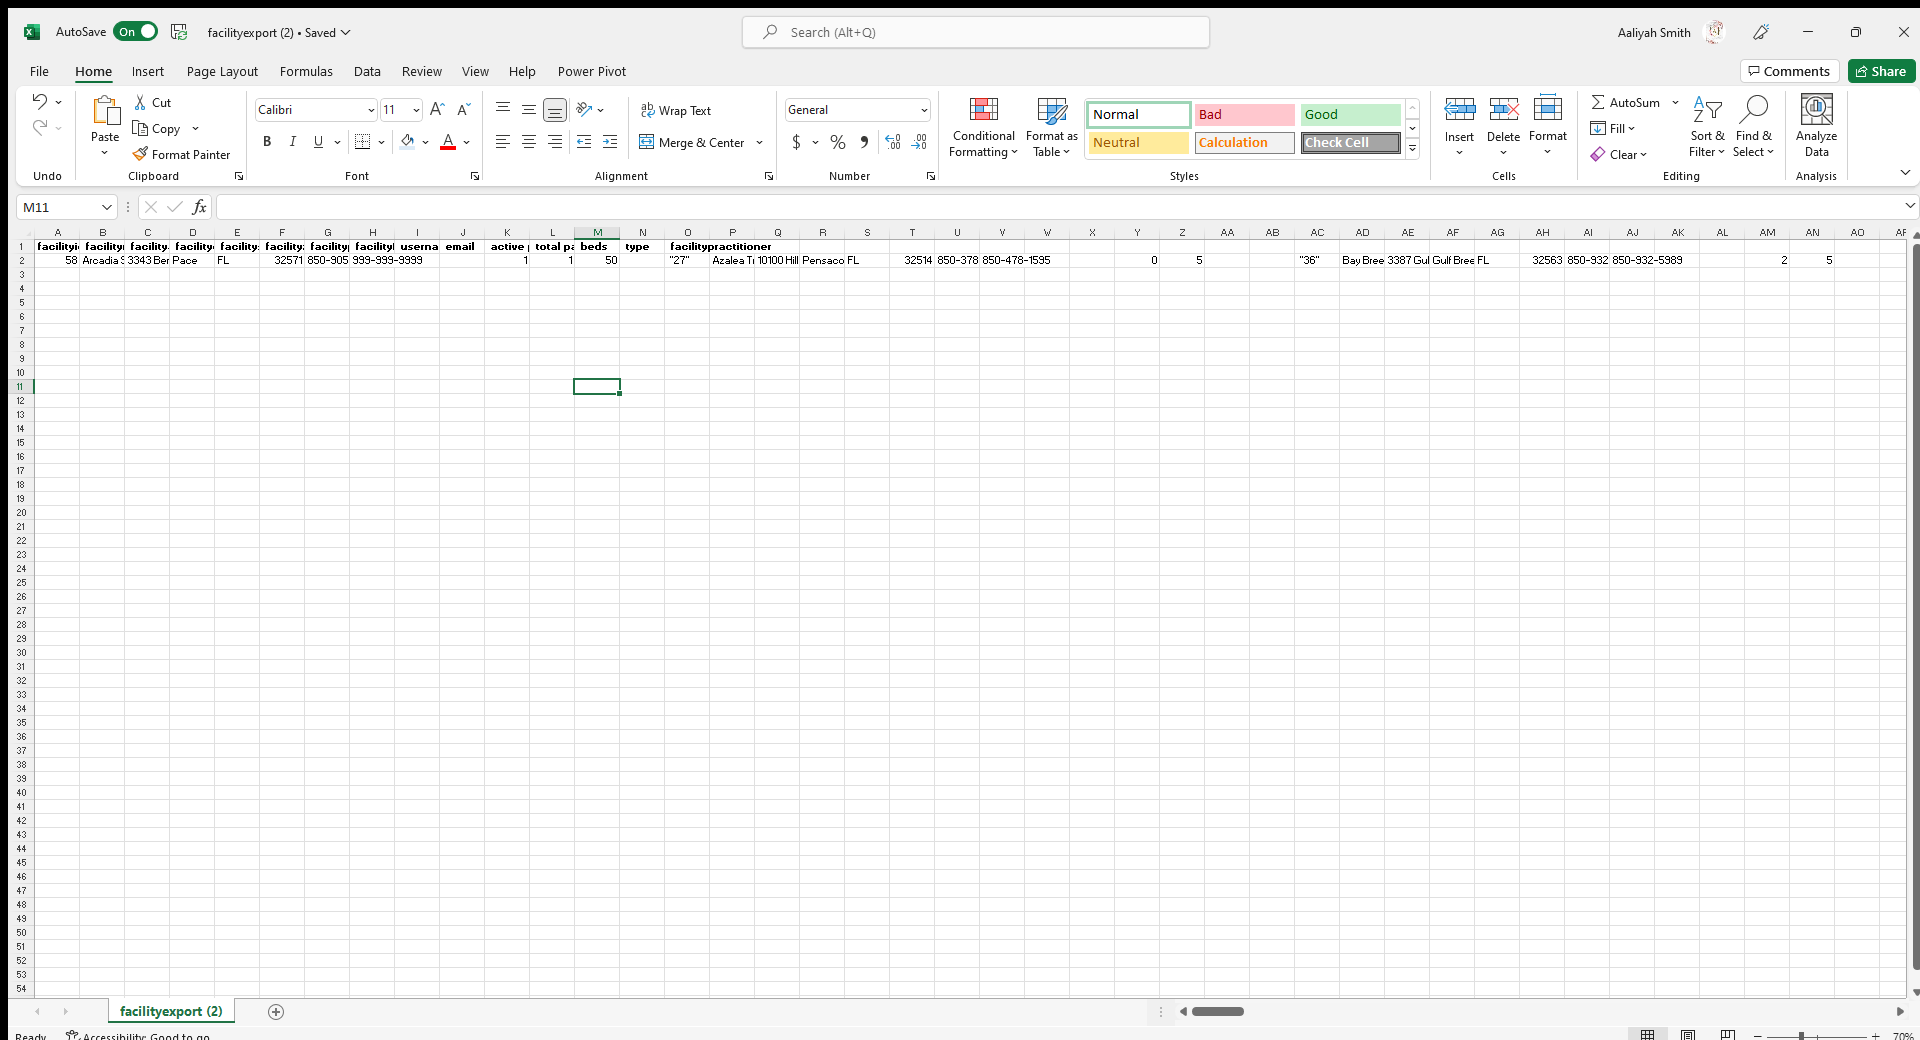The image size is (1920, 1040).
Task: Open the General number format dropdown
Action: tap(924, 110)
